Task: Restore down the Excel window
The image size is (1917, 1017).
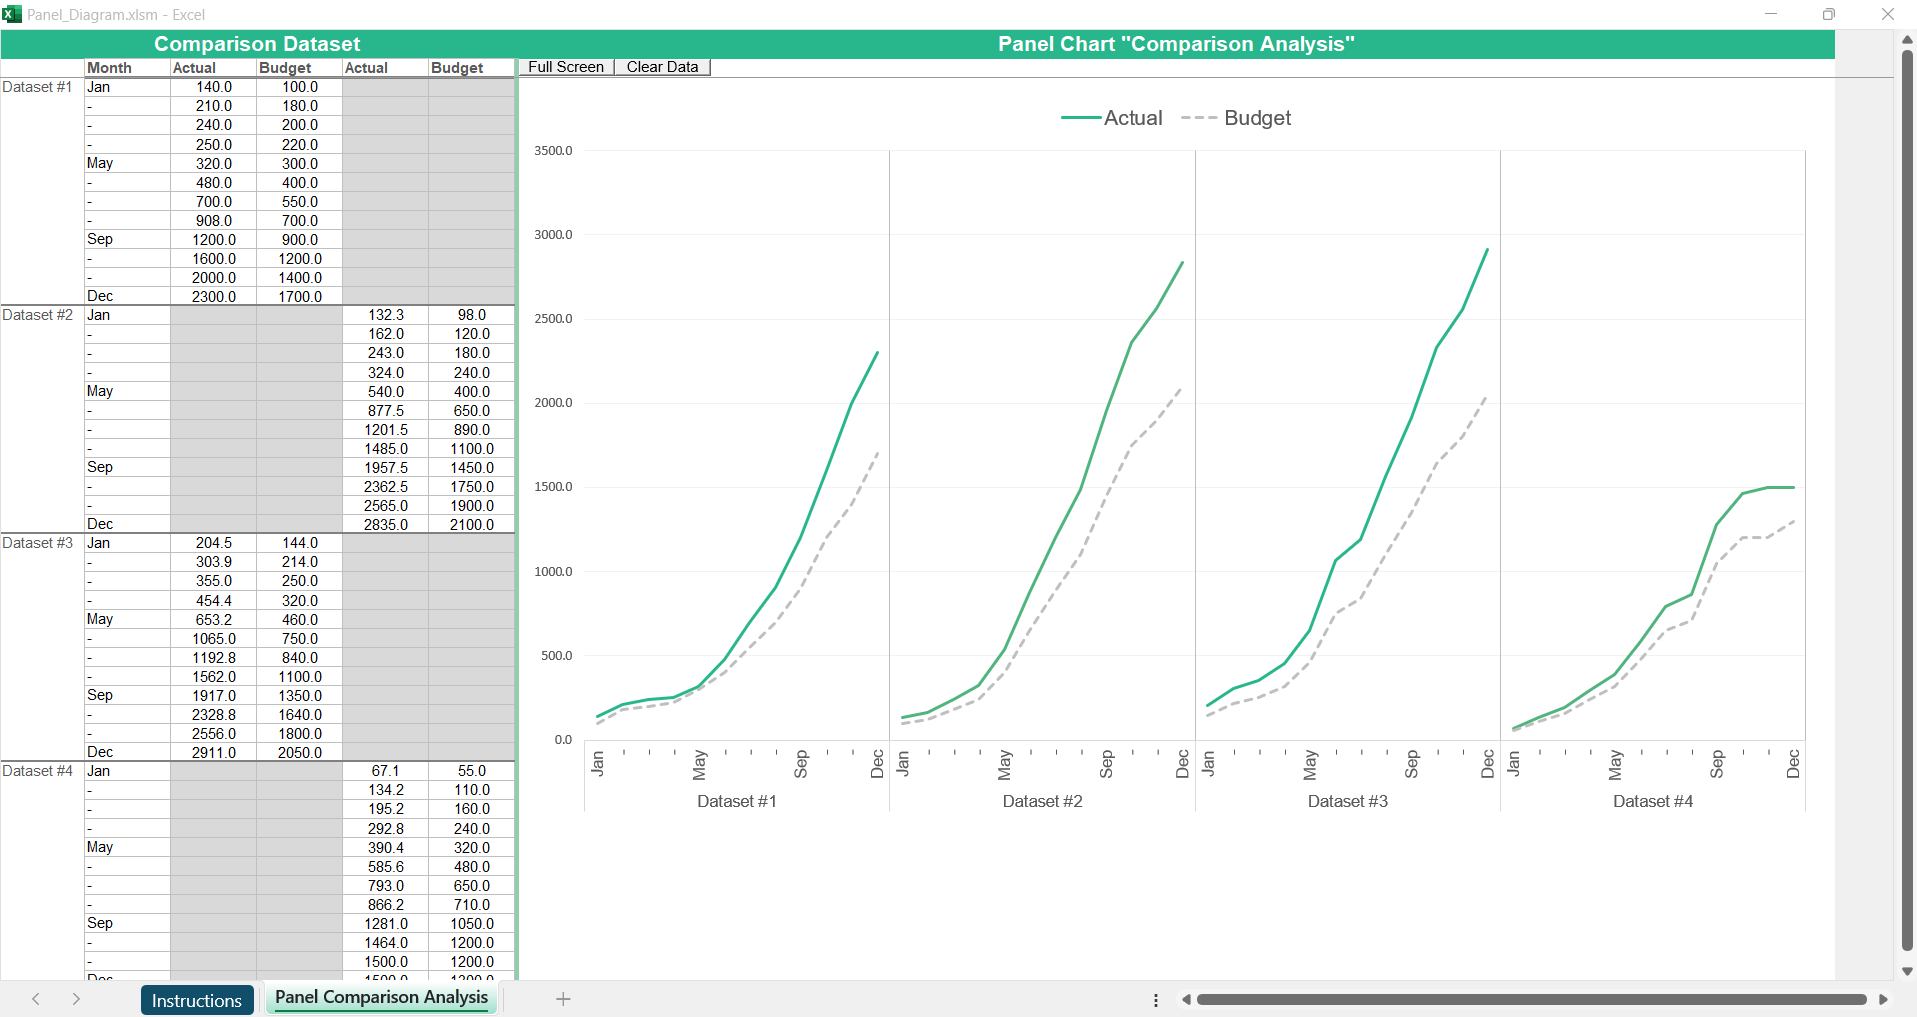Action: (1828, 14)
